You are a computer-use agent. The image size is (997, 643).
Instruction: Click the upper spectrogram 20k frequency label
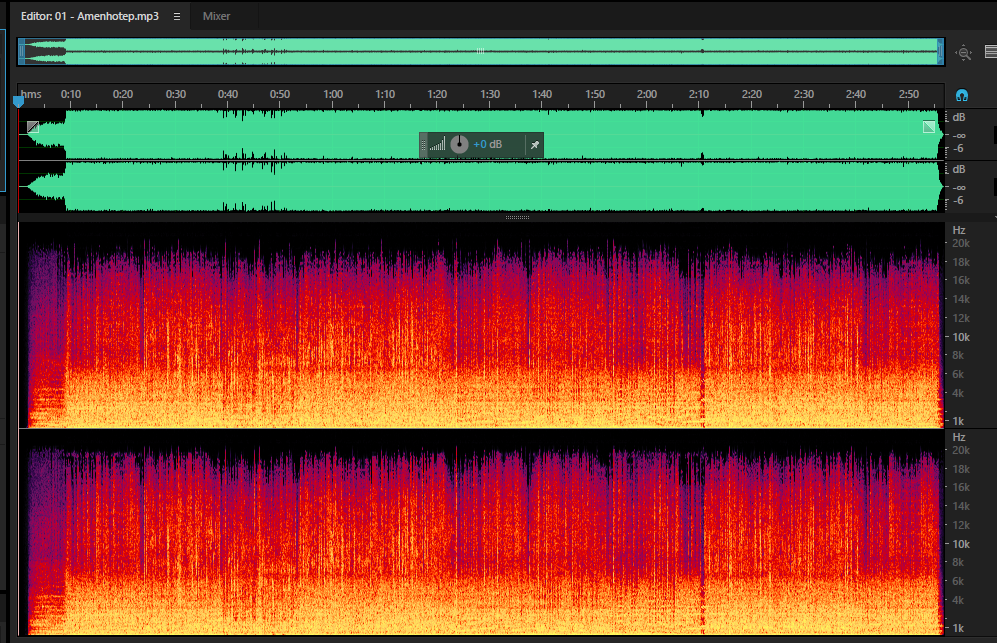961,244
